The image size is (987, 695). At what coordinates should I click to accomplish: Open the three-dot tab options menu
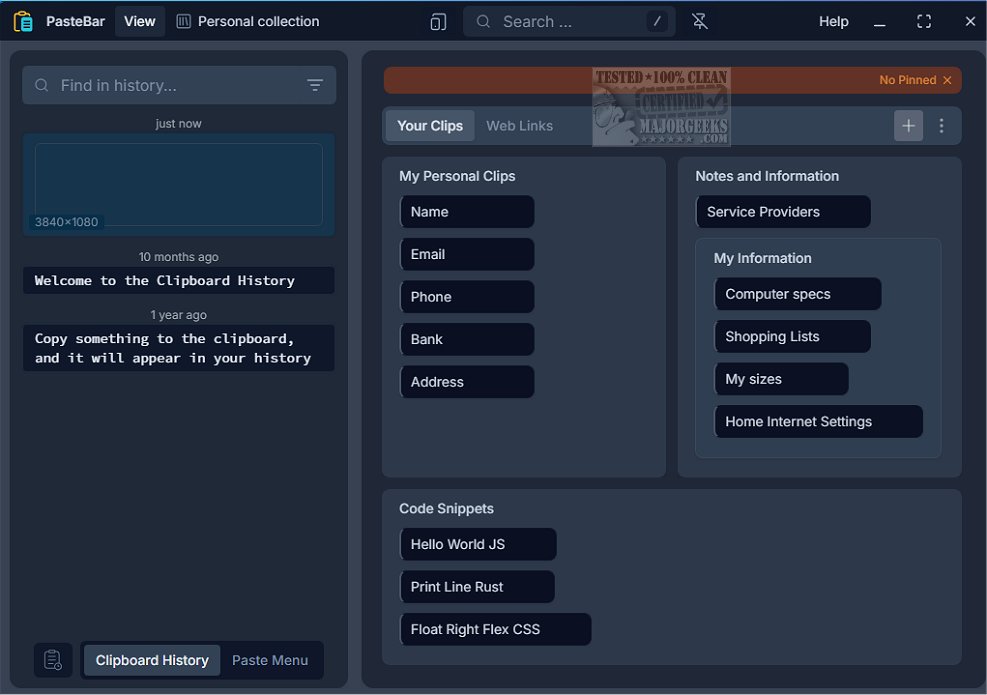coord(941,126)
